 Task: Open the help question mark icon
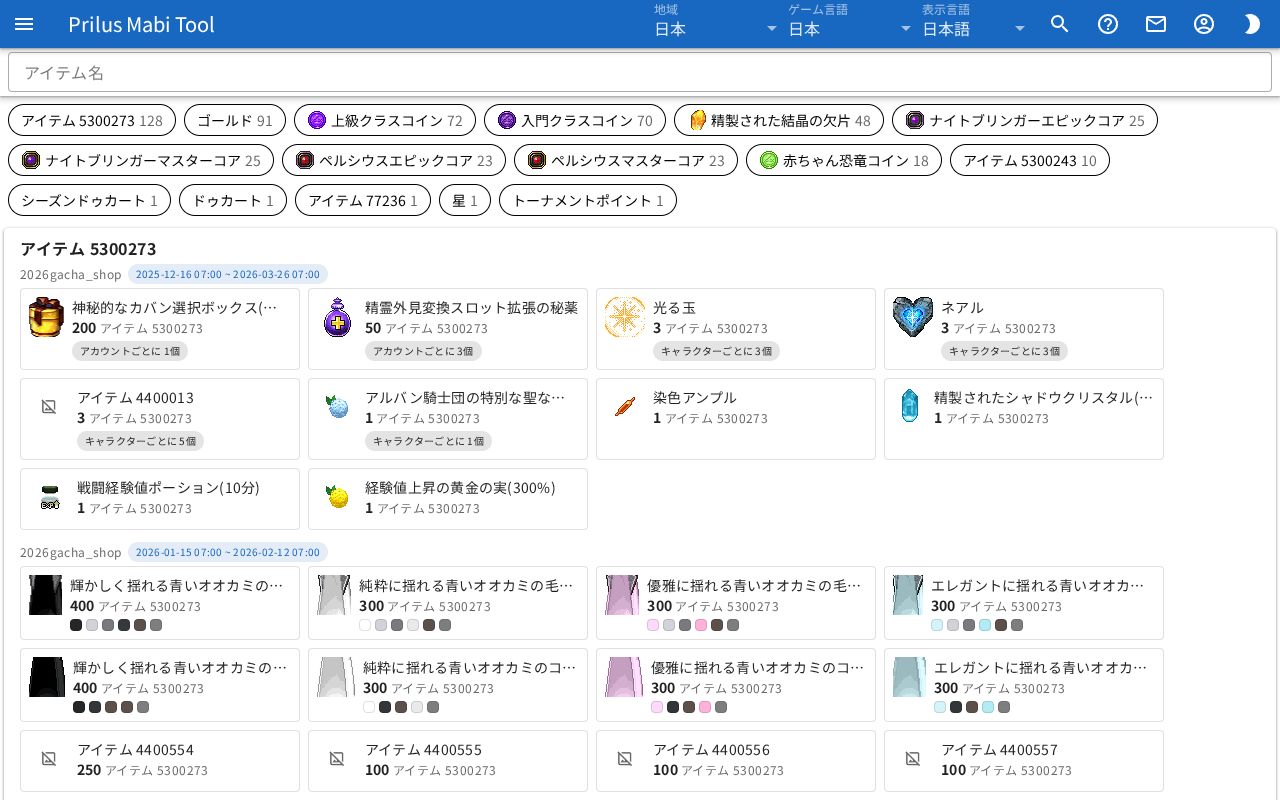(x=1108, y=24)
